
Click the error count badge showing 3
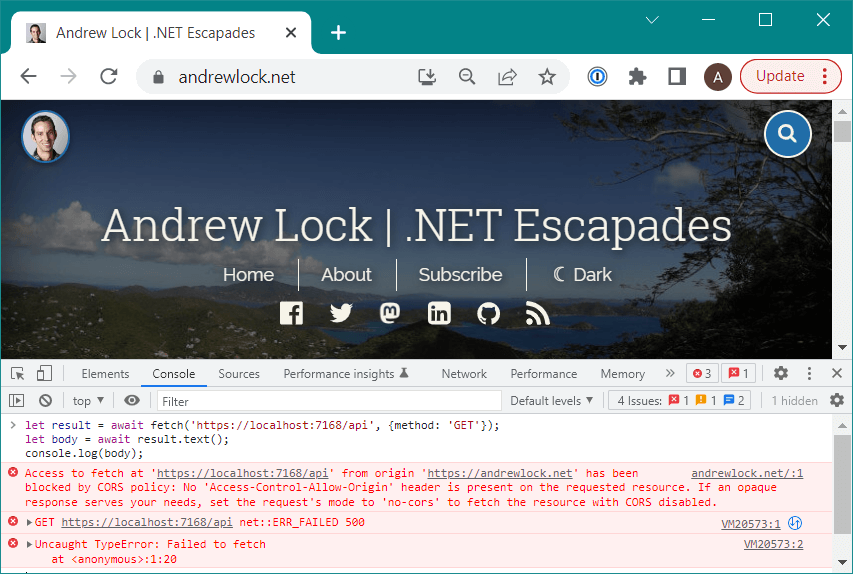coord(702,373)
